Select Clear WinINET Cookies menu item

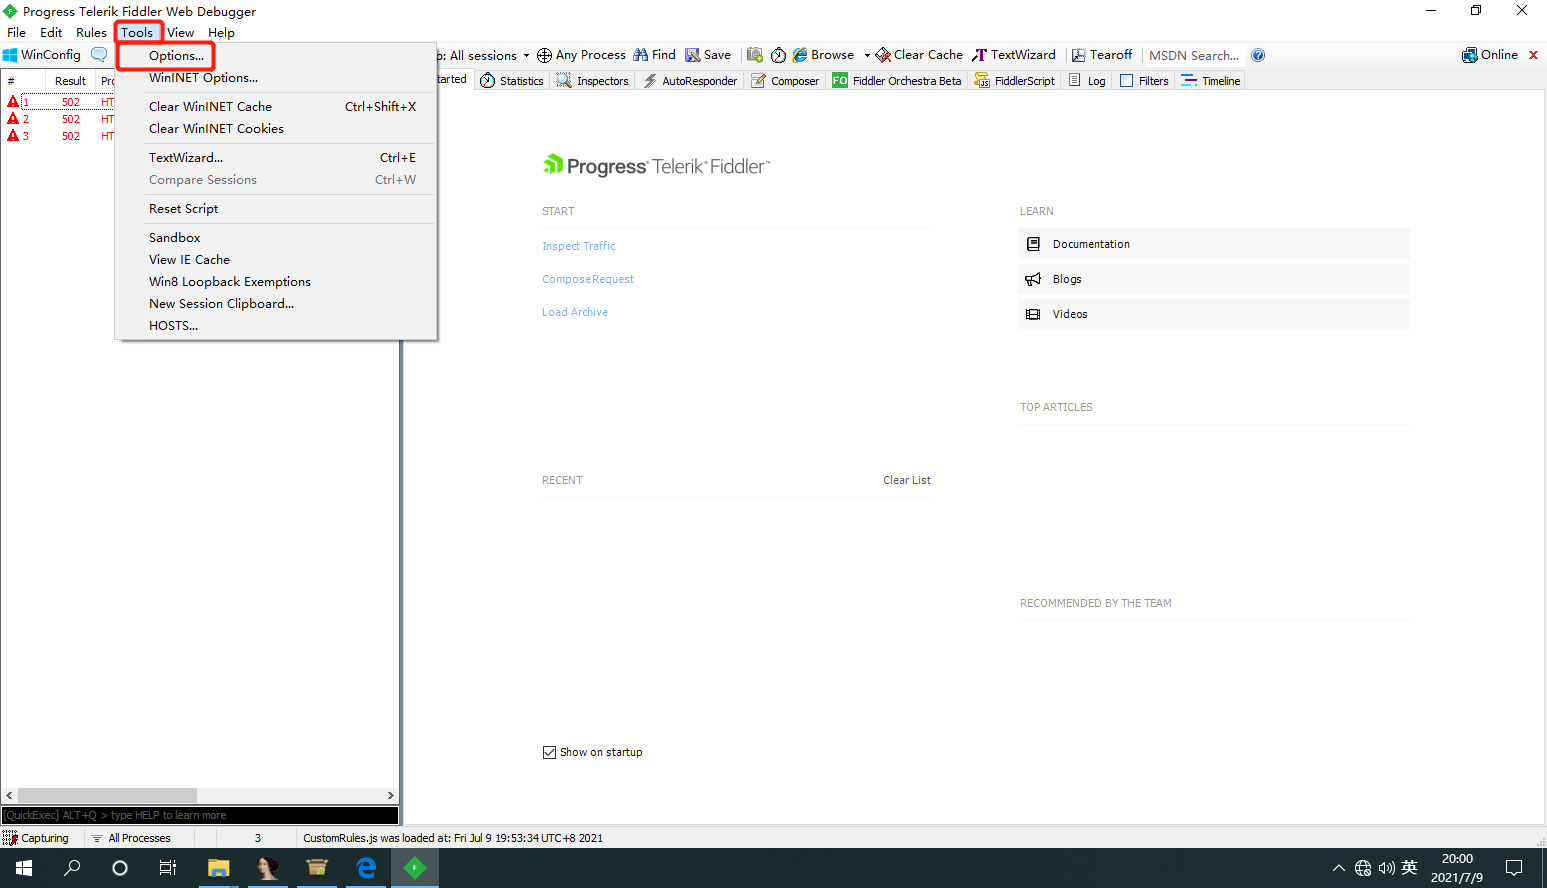(x=276, y=129)
